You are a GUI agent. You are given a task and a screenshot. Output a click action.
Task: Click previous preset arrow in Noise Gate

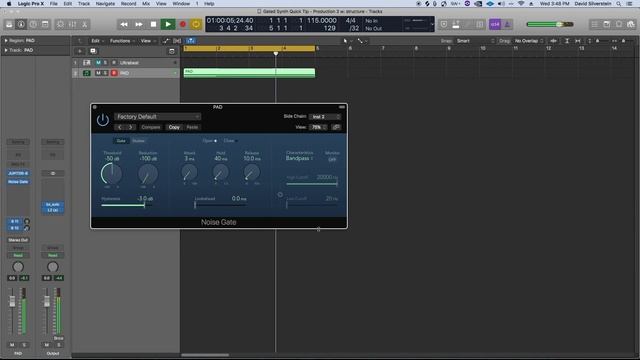tap(120, 127)
